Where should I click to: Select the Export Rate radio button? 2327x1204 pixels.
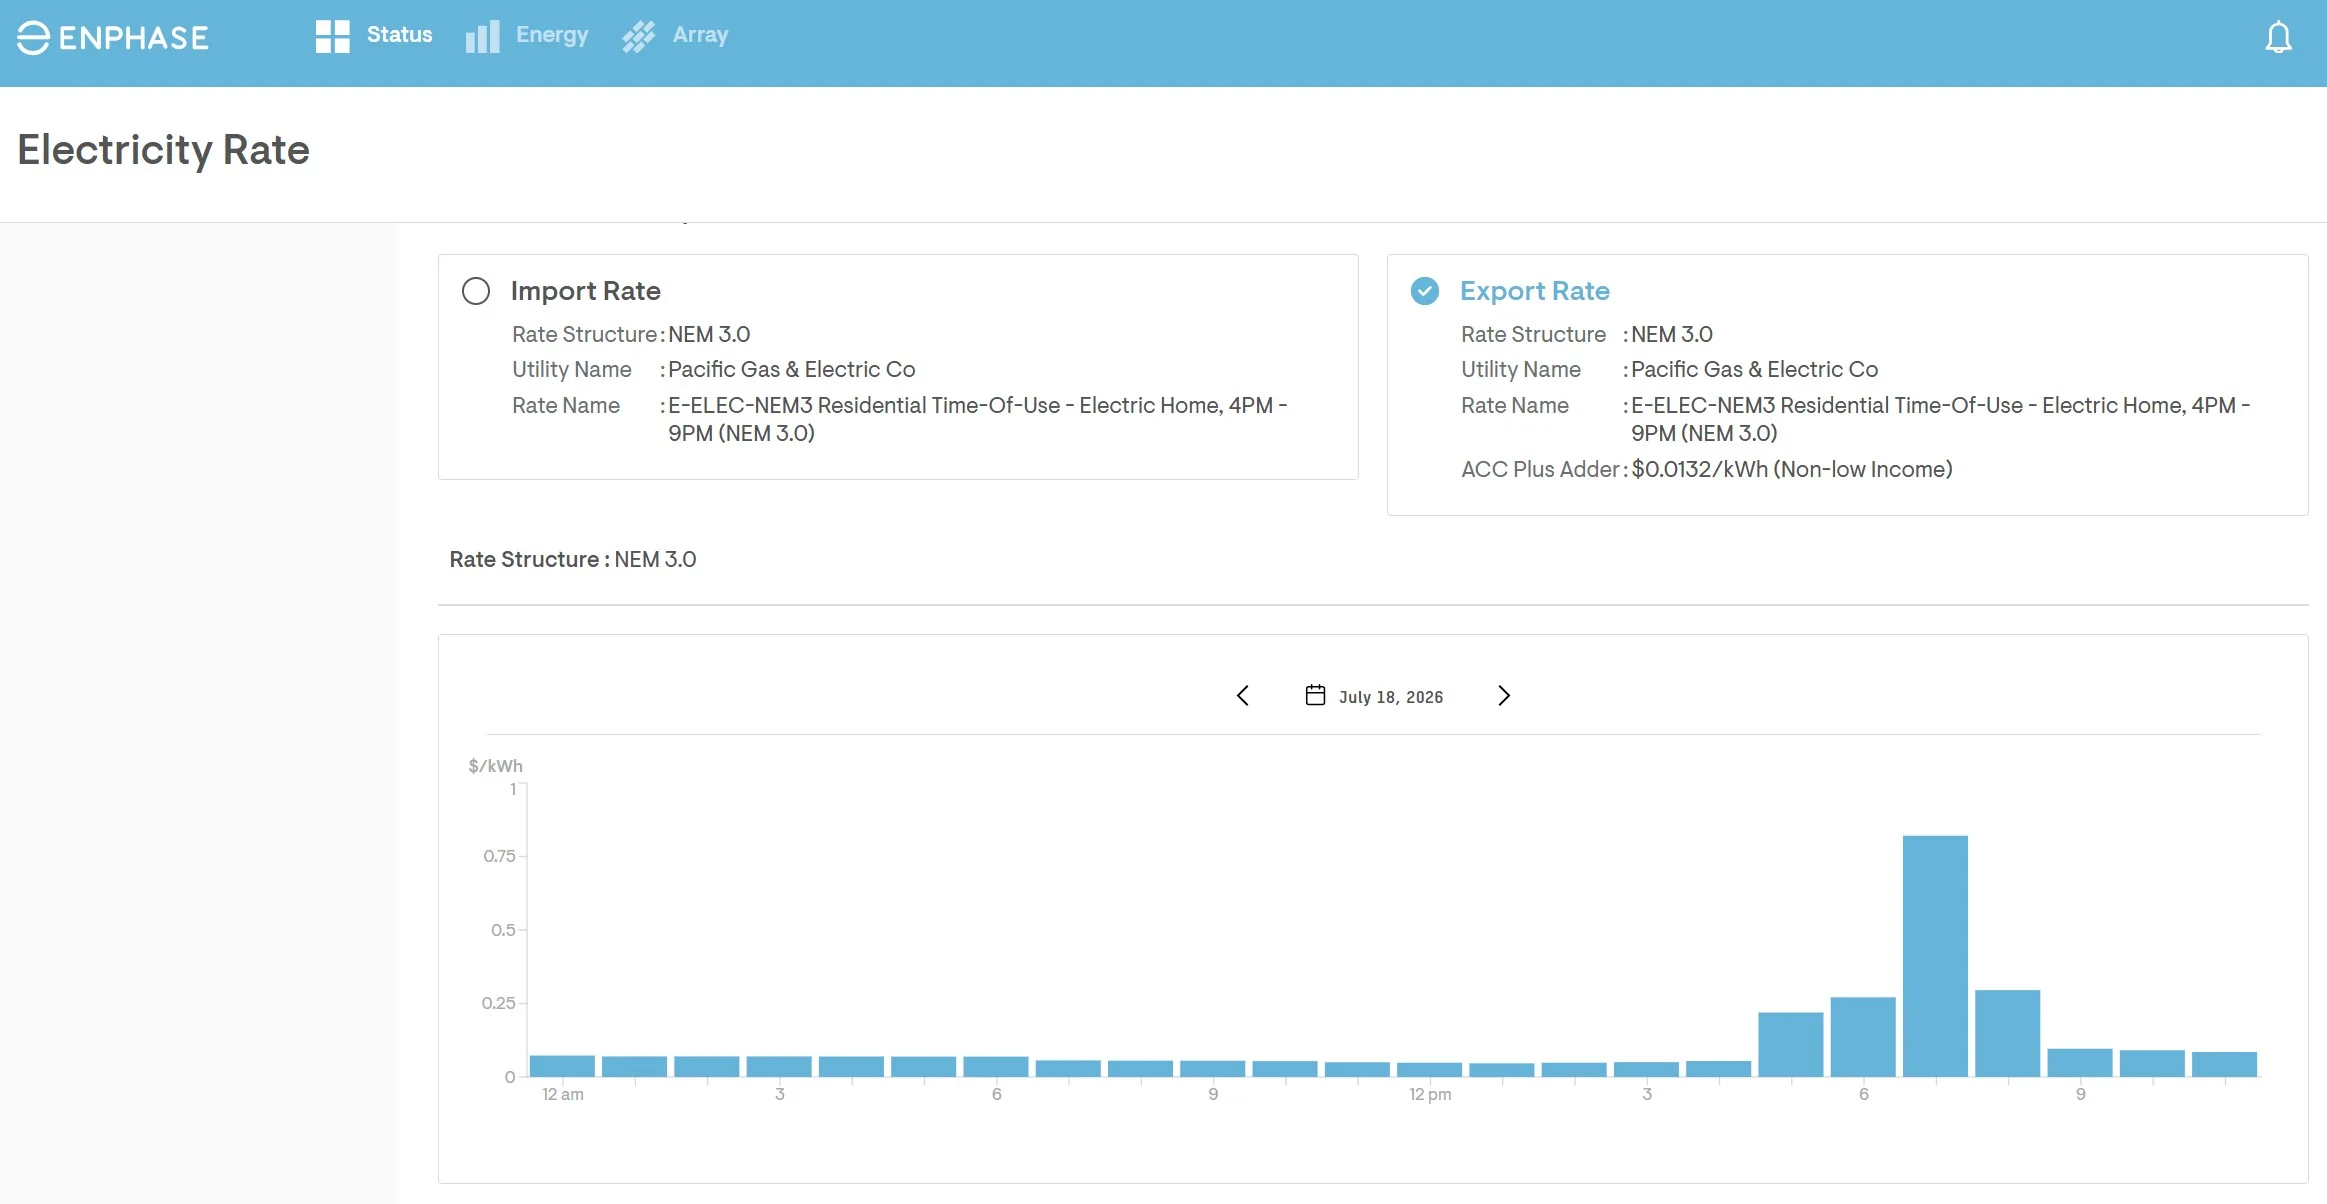coord(1425,291)
